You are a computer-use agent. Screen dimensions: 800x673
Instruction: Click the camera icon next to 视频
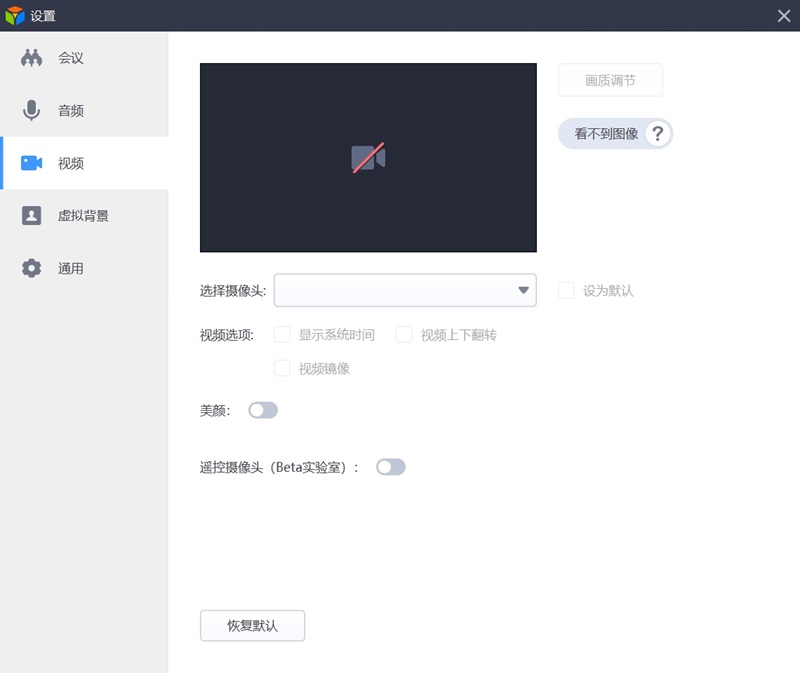pyautogui.click(x=33, y=163)
